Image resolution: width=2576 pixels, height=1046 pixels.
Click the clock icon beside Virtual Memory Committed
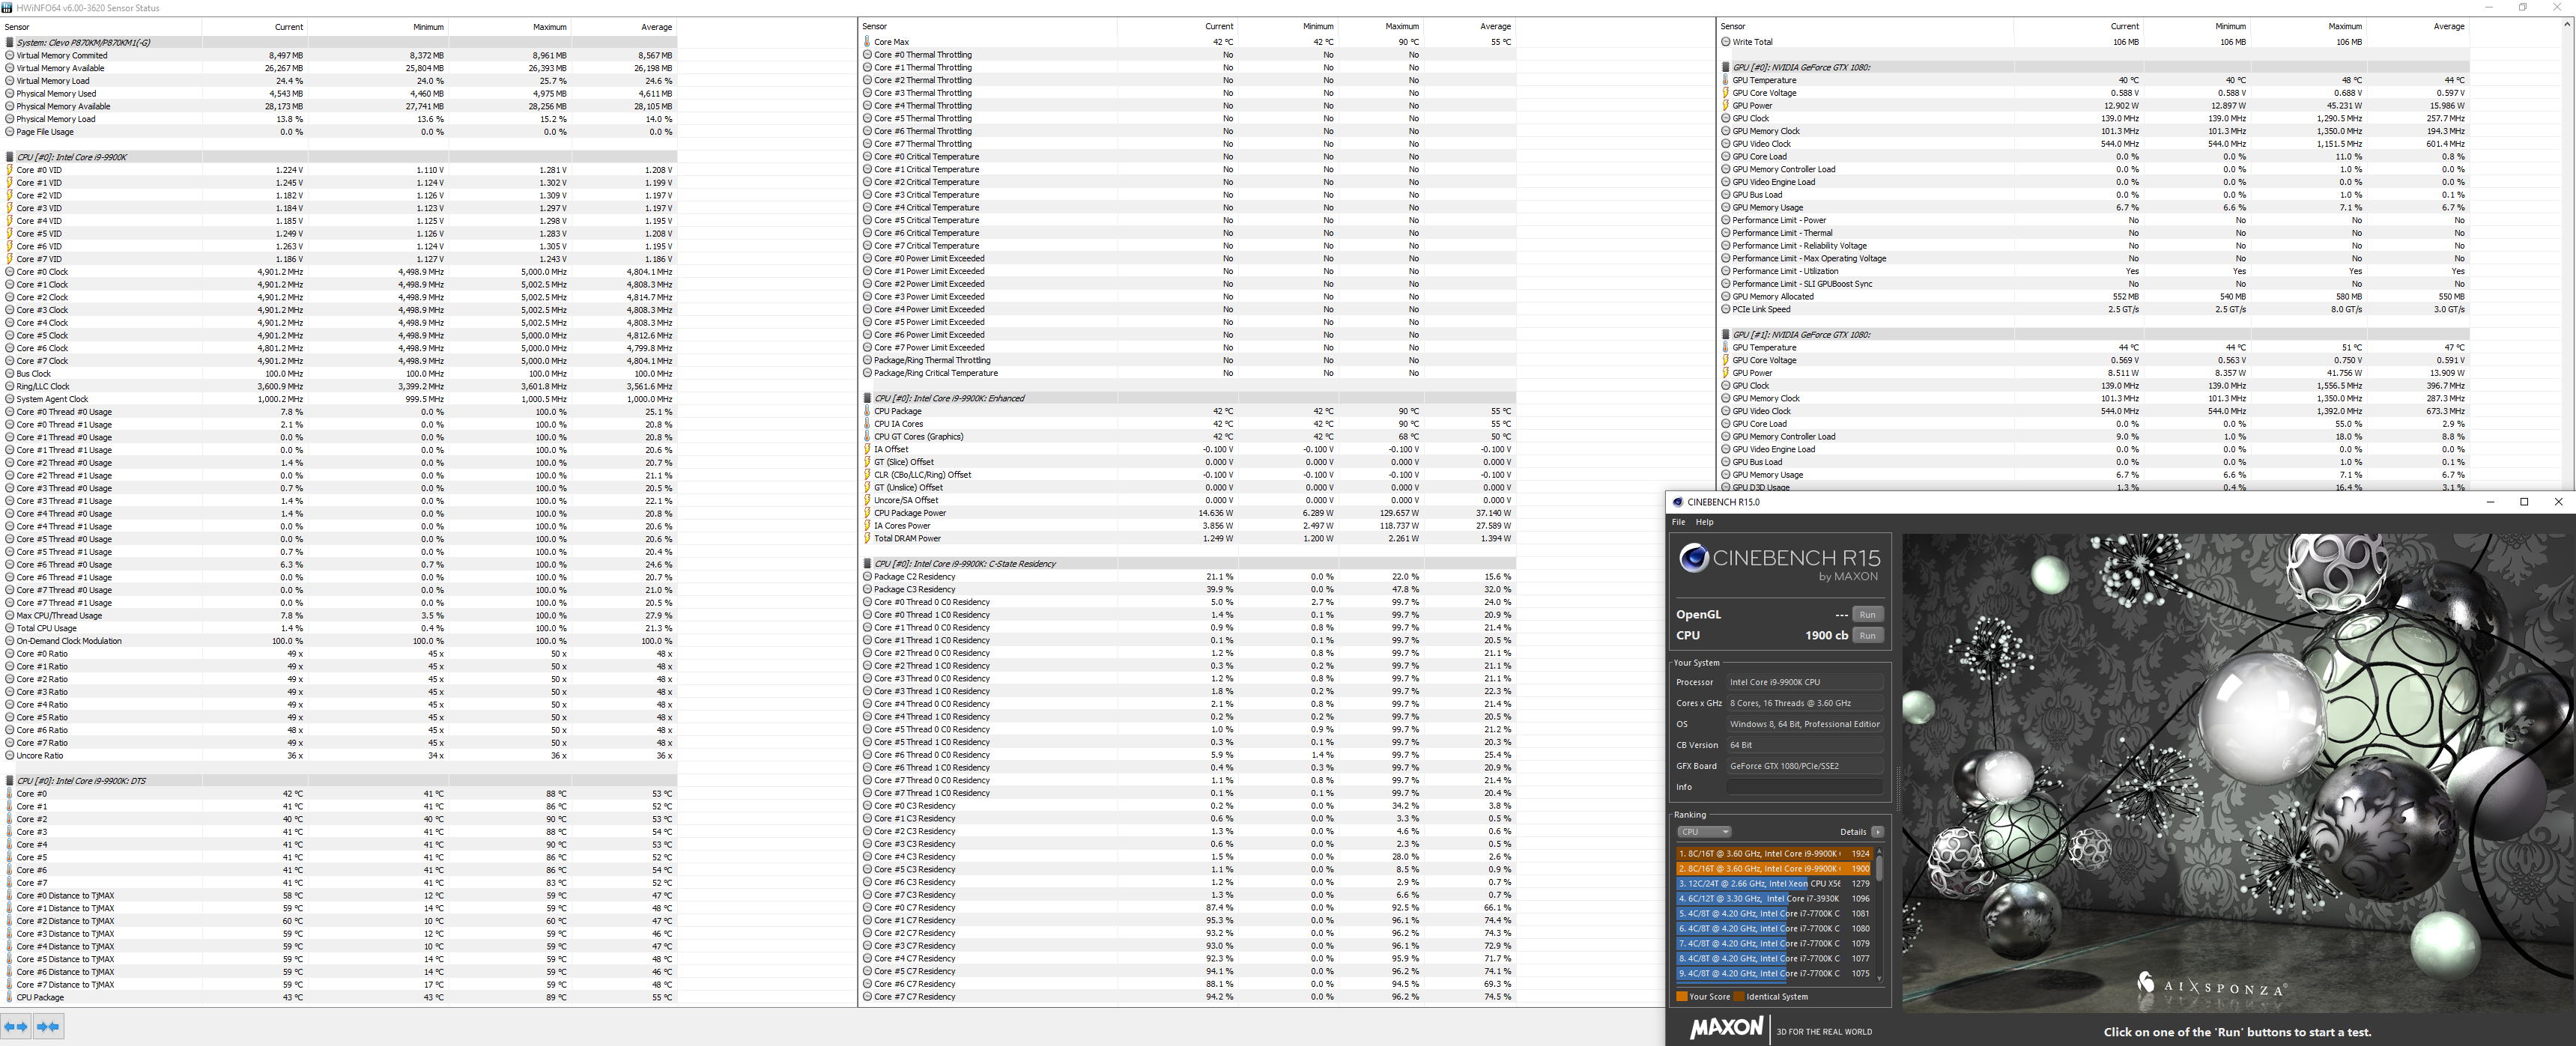10,56
